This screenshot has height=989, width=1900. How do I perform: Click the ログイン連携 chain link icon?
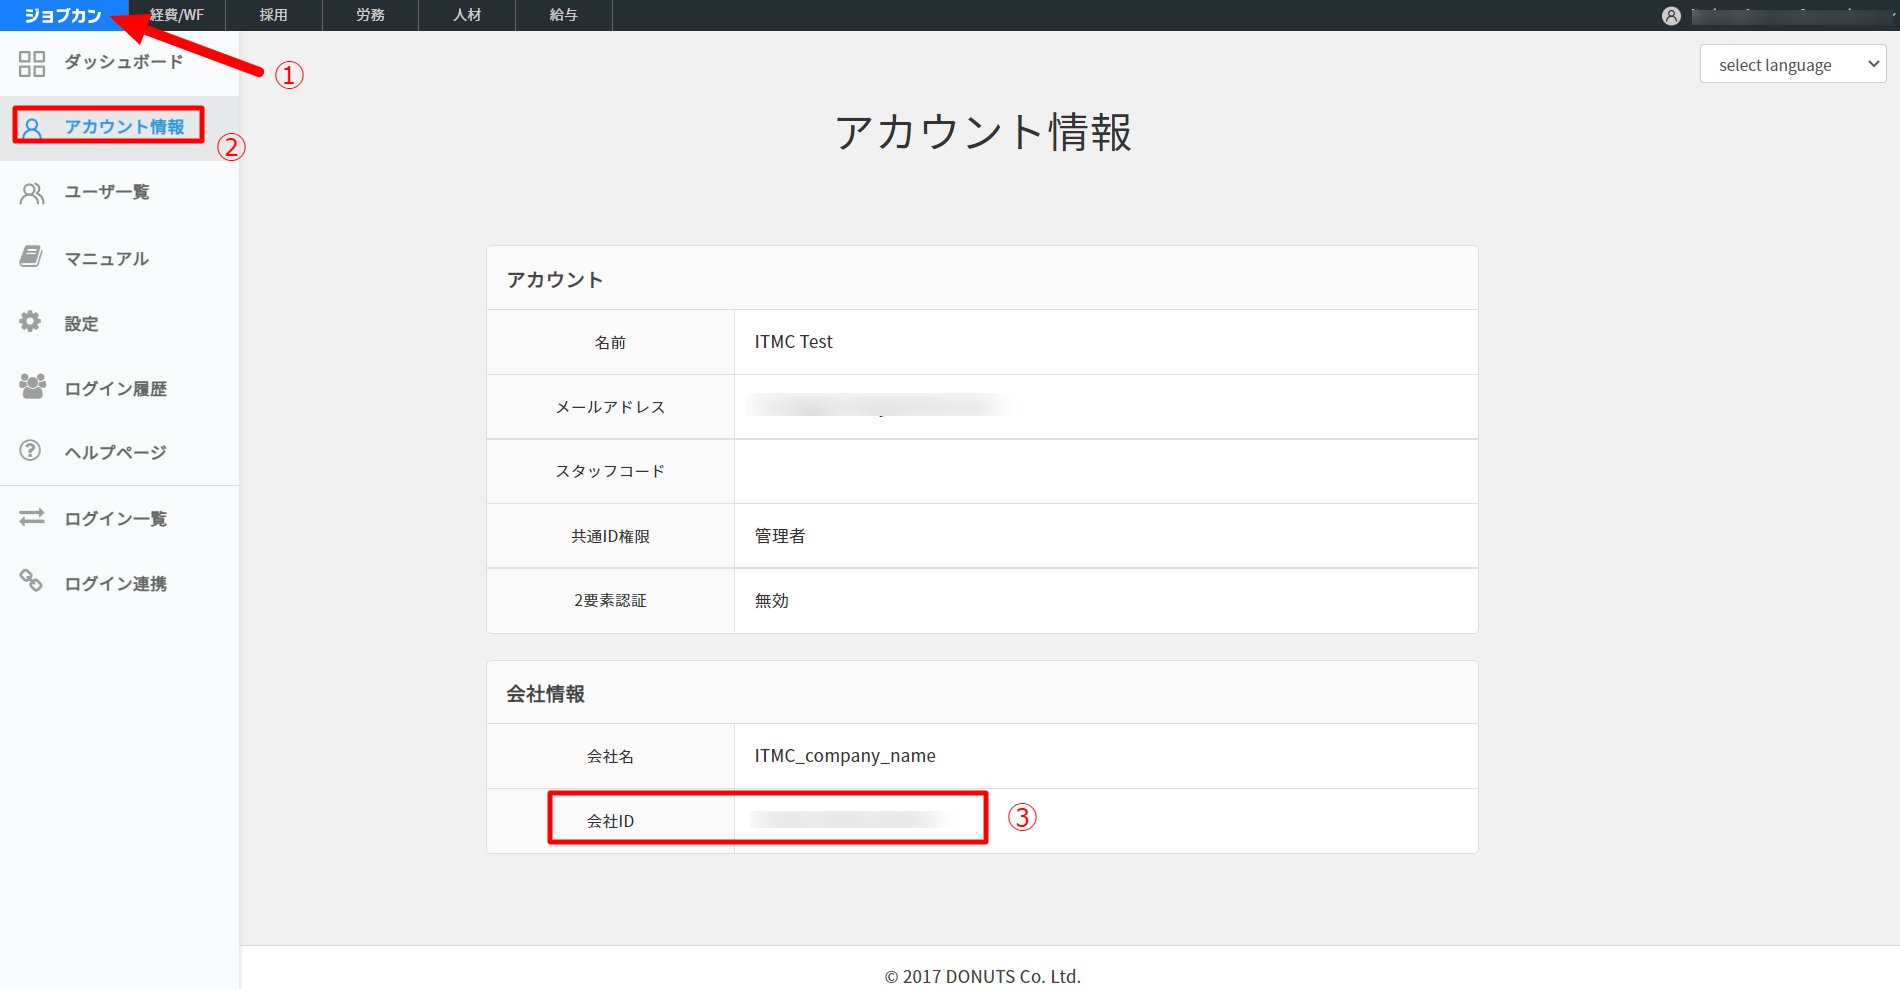(x=31, y=580)
